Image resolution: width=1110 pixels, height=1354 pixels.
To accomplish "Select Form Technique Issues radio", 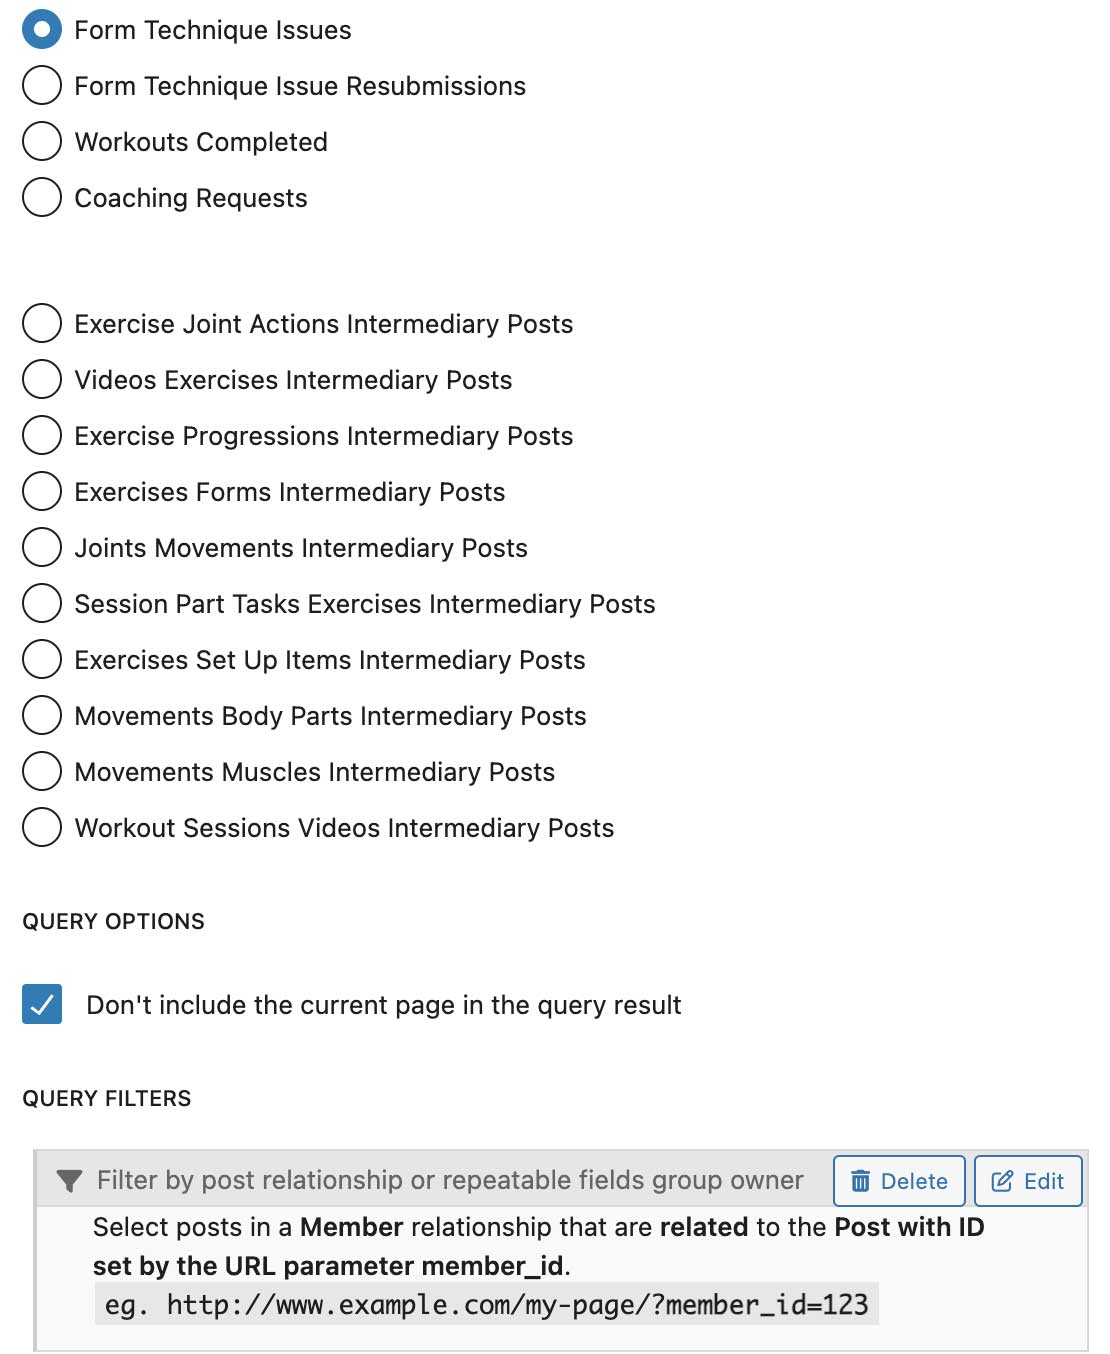I will 42,30.
